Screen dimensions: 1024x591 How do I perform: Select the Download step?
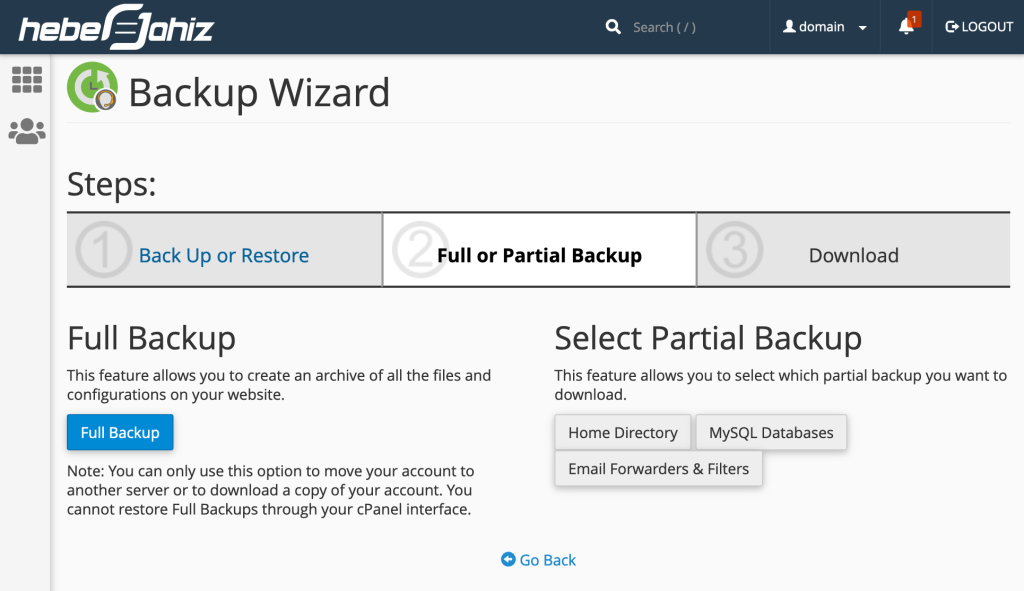pos(853,256)
